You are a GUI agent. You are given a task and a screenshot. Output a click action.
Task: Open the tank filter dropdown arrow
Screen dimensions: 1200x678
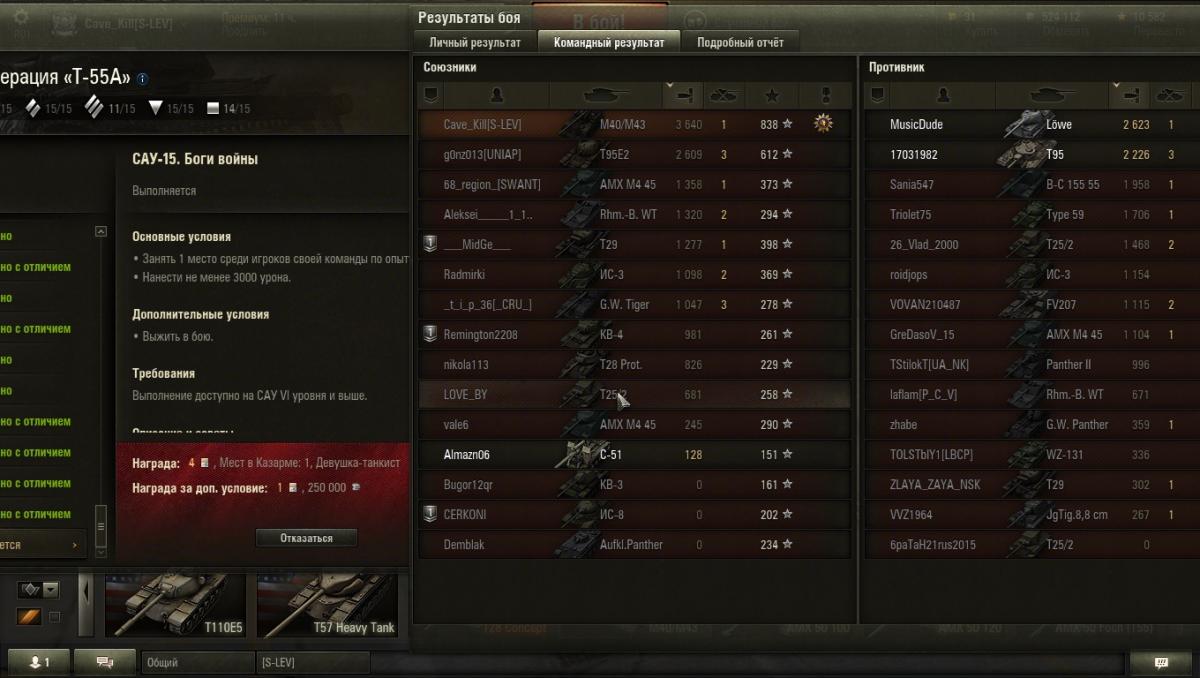(51, 590)
